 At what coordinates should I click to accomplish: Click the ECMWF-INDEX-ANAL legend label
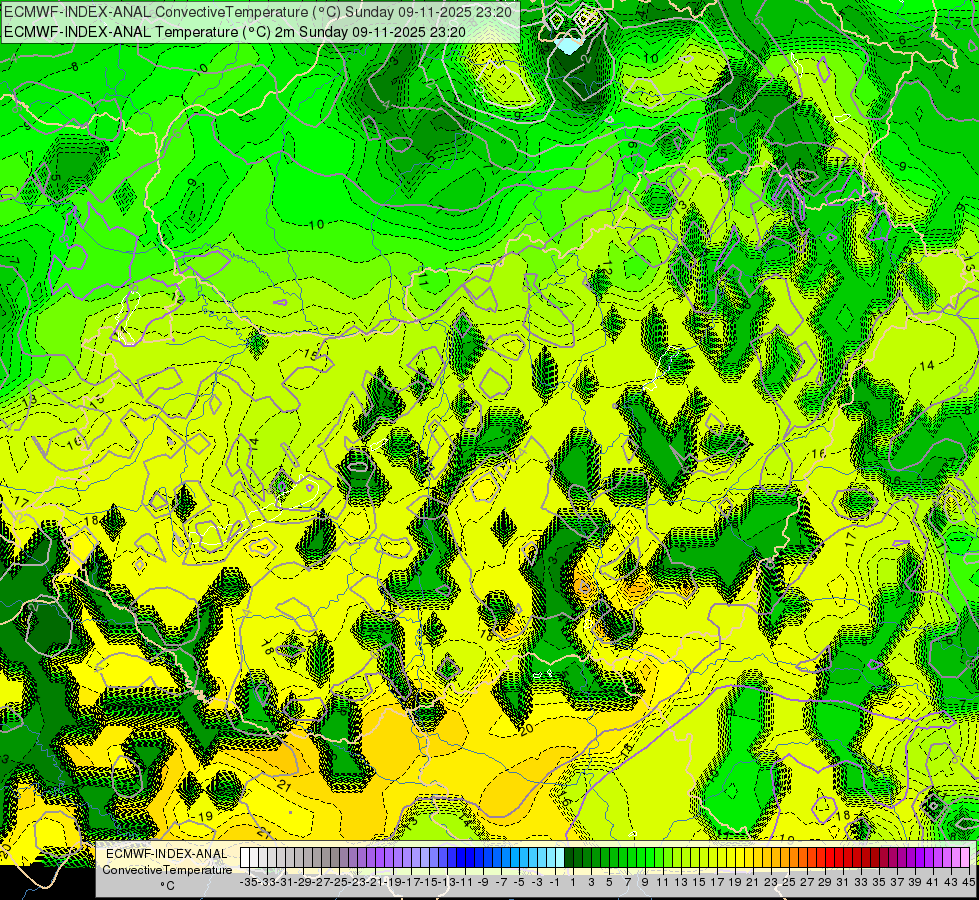click(x=167, y=854)
